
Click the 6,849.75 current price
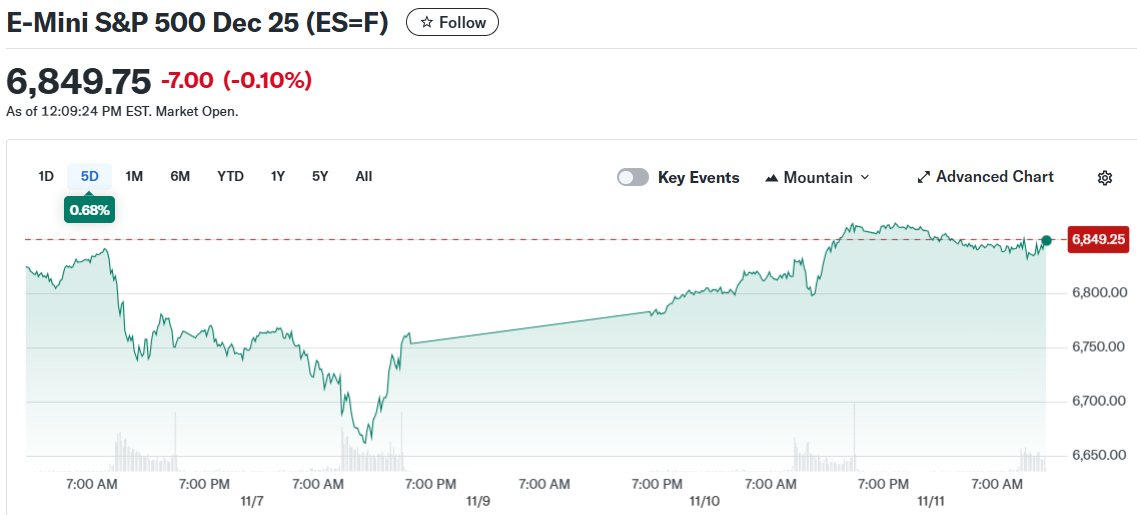click(x=78, y=81)
